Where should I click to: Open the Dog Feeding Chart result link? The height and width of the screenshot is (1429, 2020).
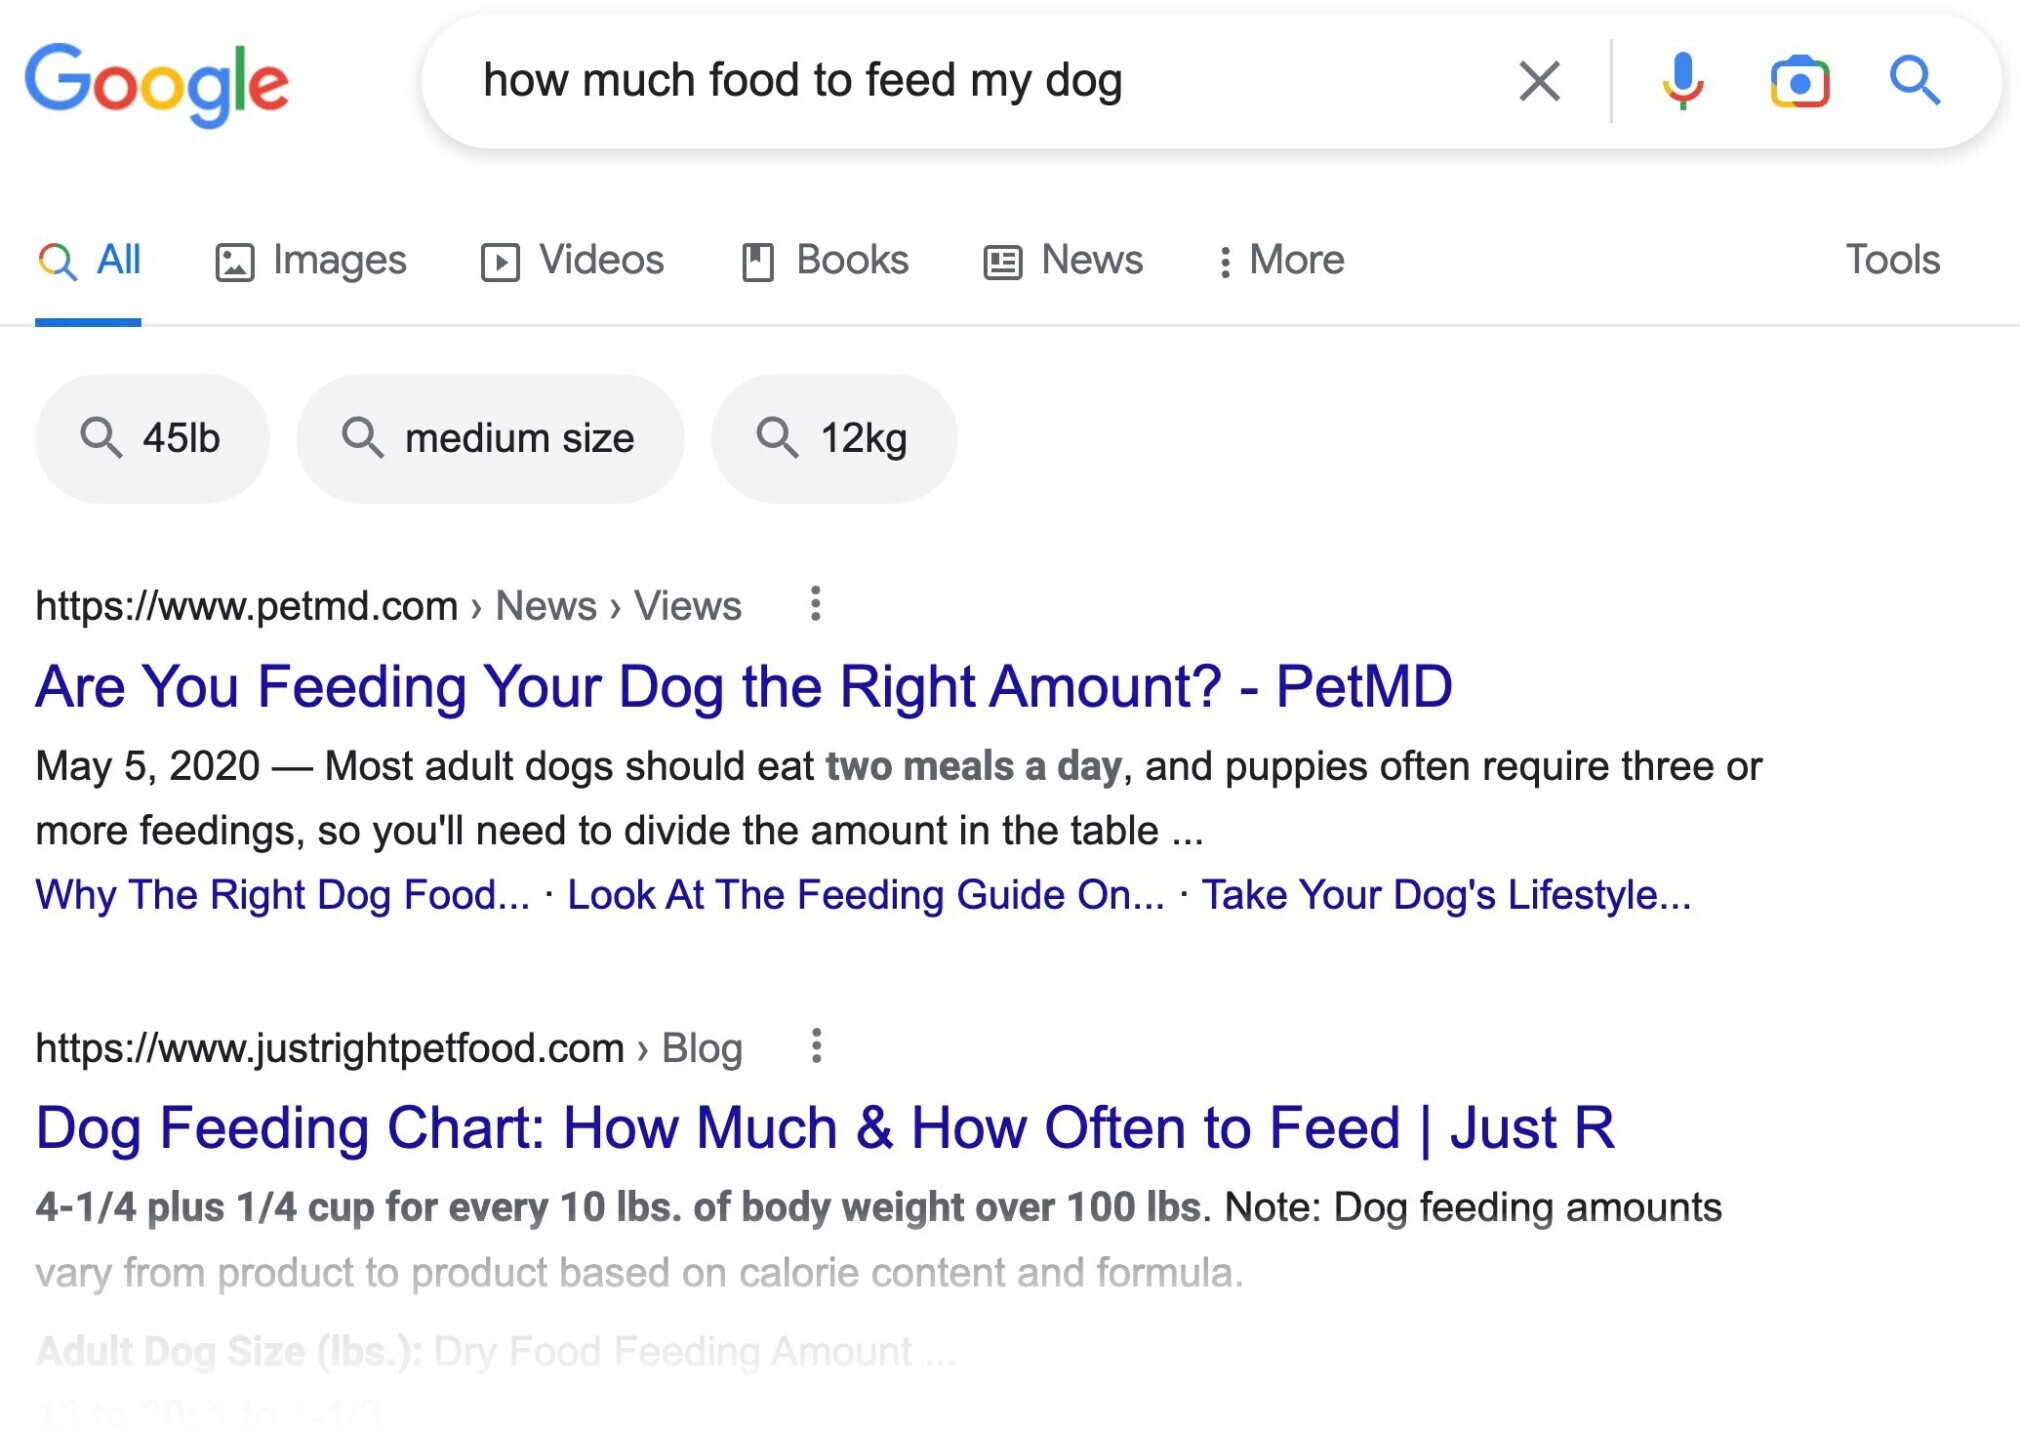tap(825, 1128)
